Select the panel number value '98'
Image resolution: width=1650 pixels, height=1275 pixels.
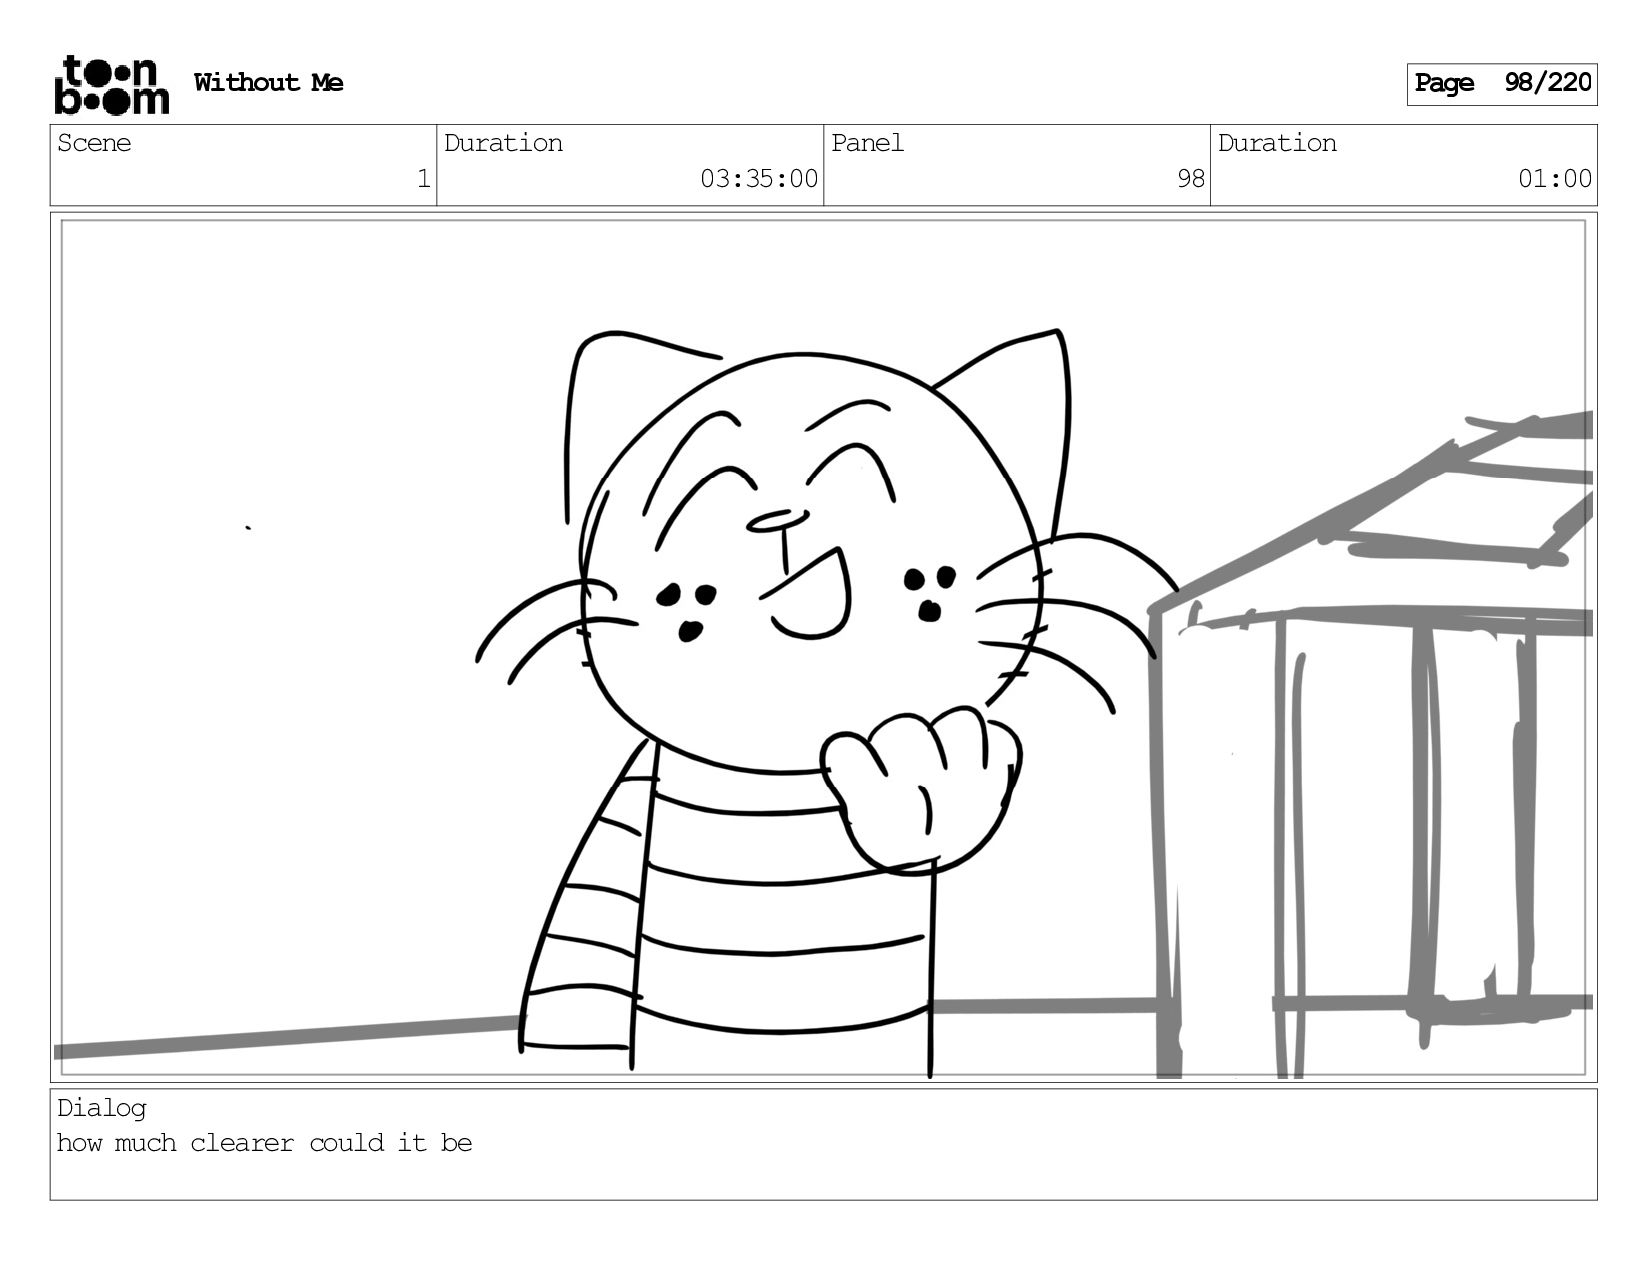[x=1191, y=179]
